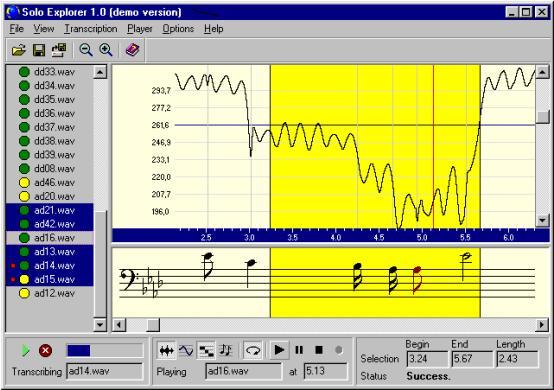Click the zoom in magnifier icon

tap(106, 50)
